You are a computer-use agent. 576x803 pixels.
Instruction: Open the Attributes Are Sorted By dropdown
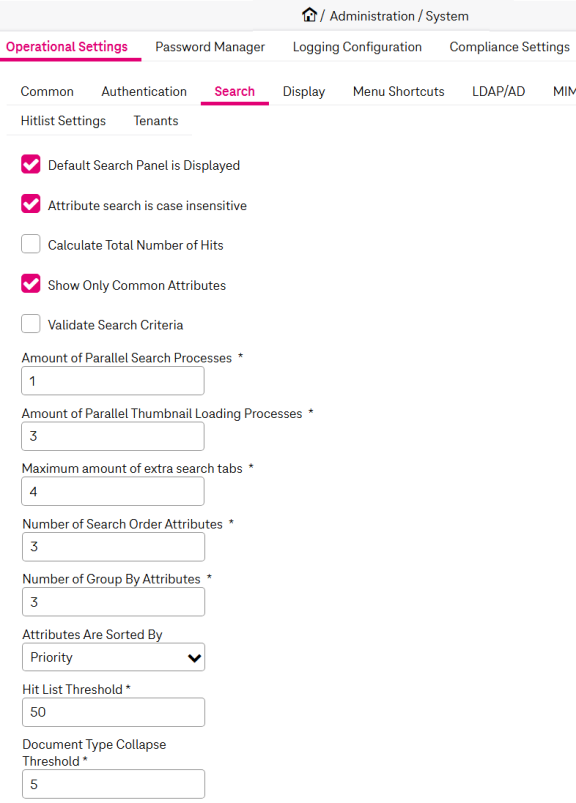pos(113,657)
